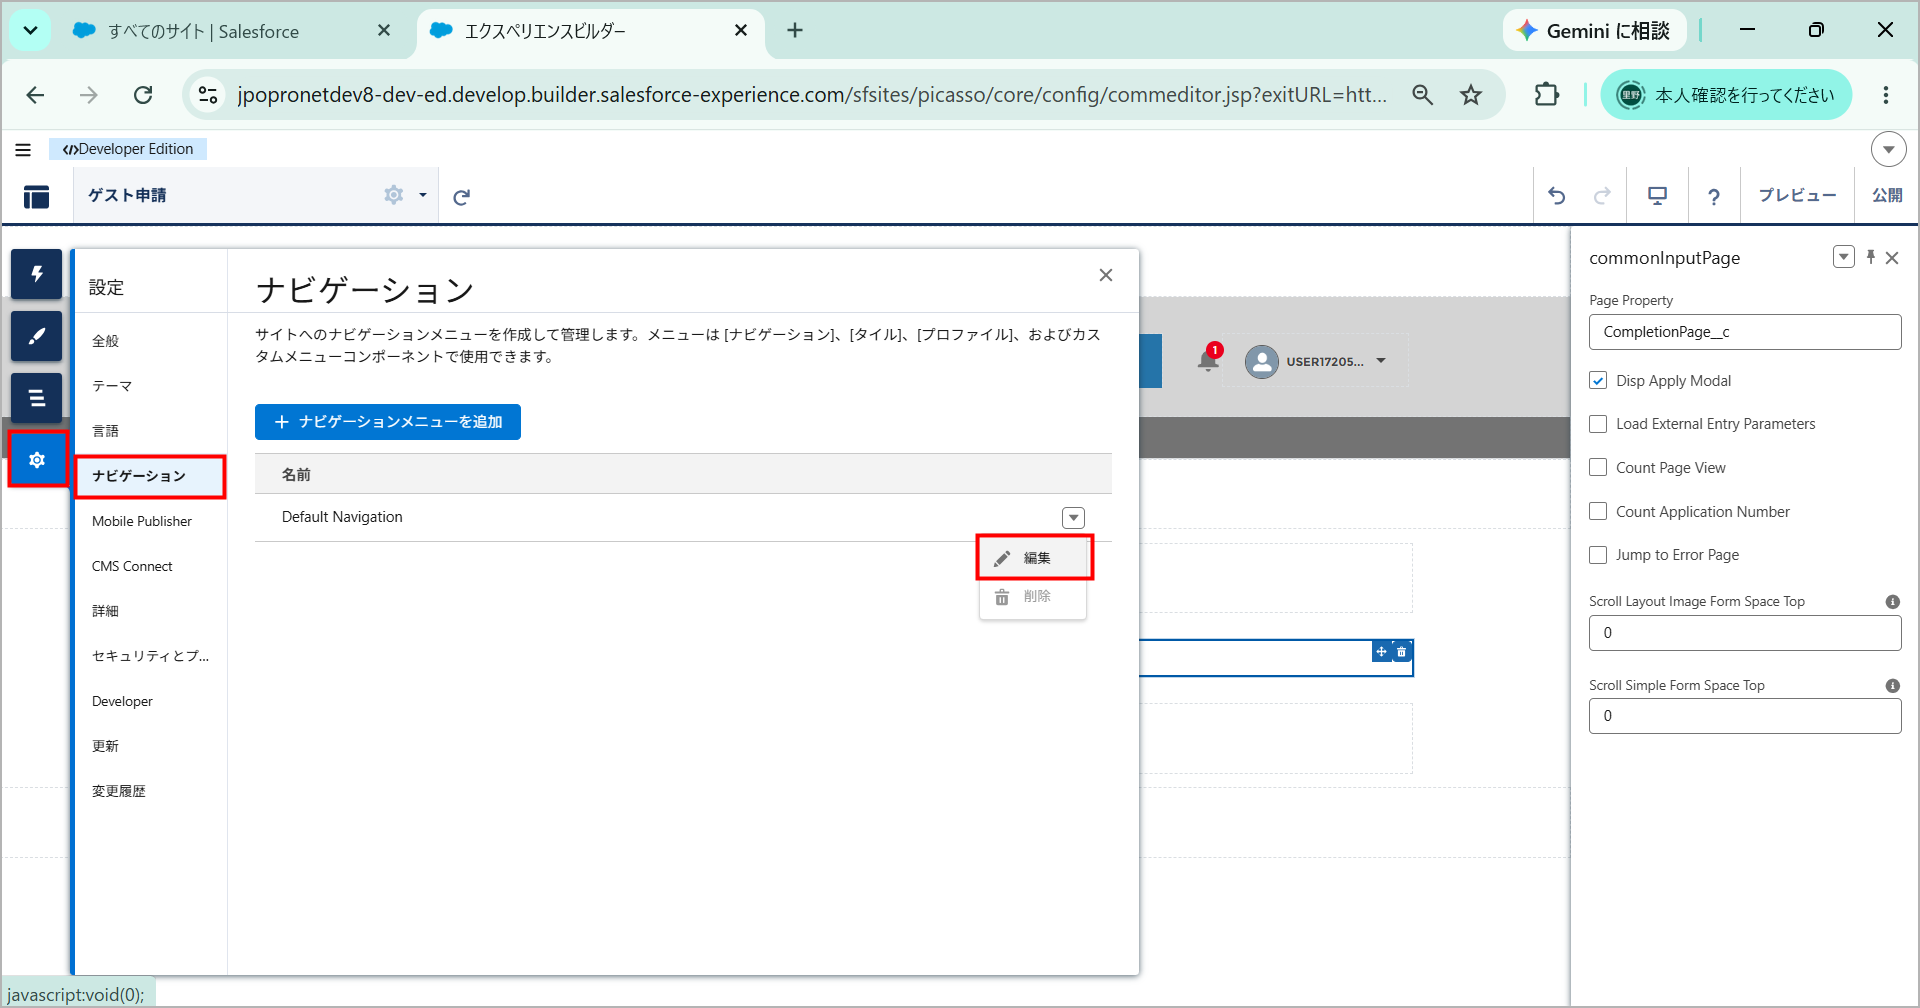This screenshot has height=1008, width=1920.
Task: Select Mobile Publisher in settings menu
Action: pyautogui.click(x=142, y=521)
